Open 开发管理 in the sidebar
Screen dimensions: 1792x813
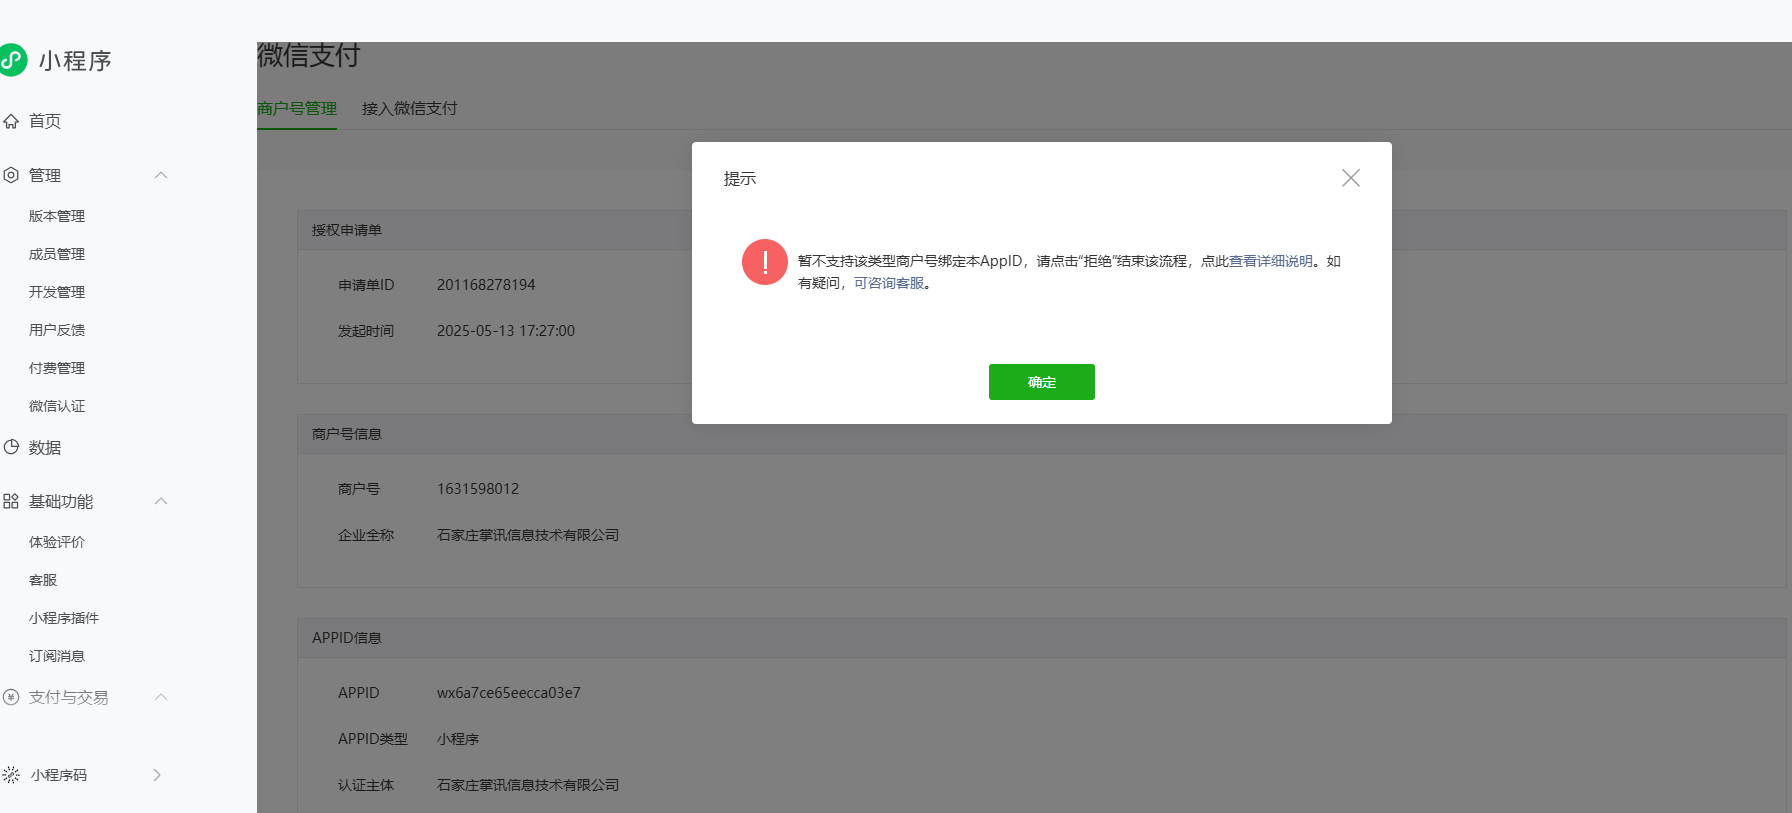[57, 292]
